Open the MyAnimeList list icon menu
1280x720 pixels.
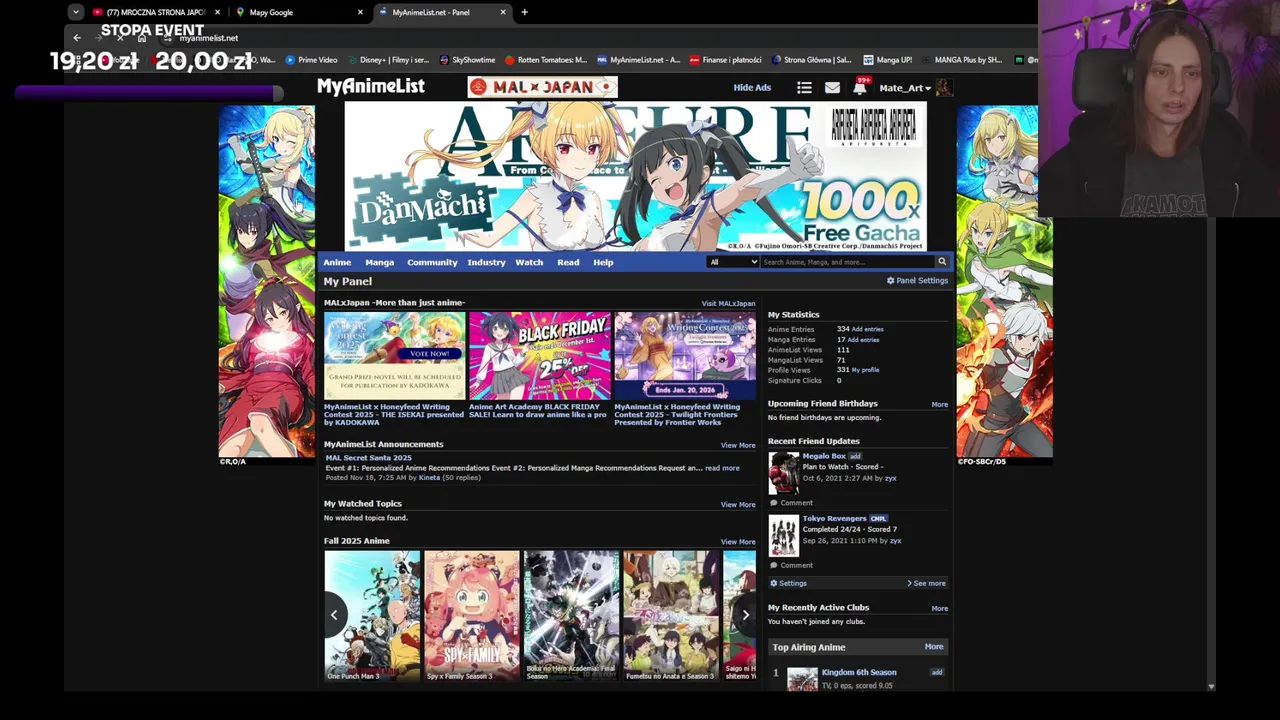(804, 88)
